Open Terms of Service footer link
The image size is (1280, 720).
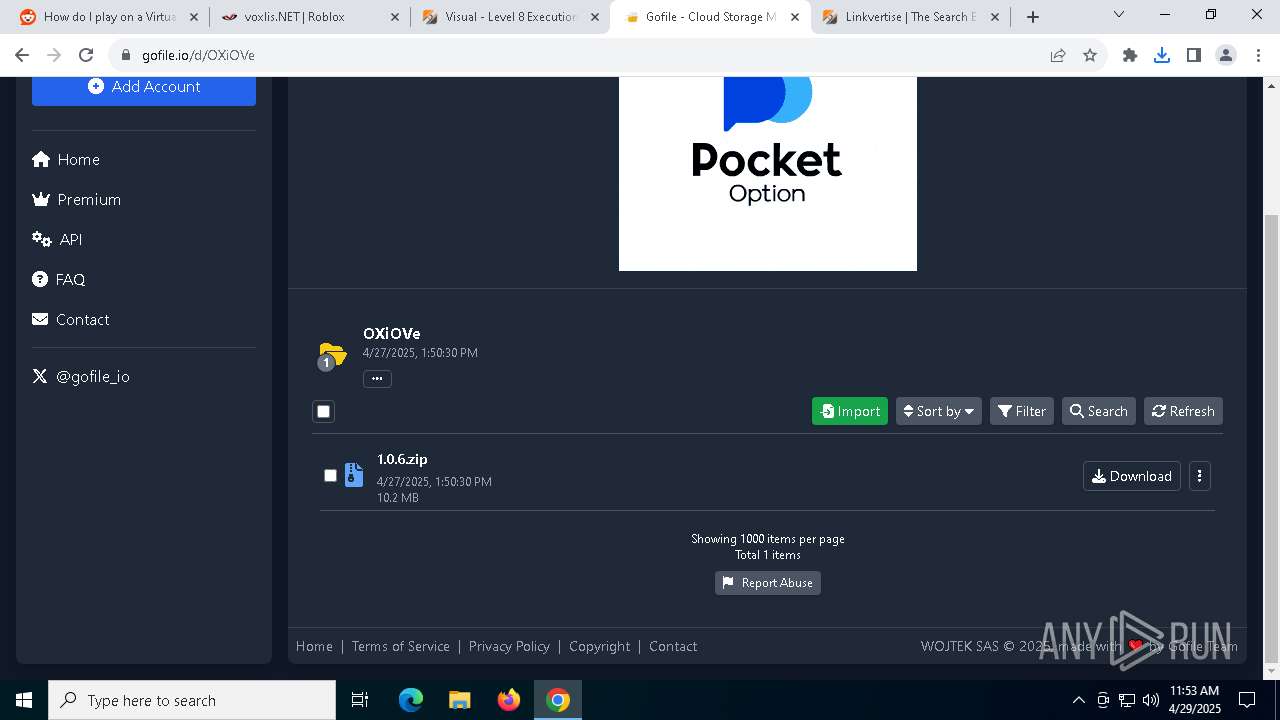coord(401,646)
